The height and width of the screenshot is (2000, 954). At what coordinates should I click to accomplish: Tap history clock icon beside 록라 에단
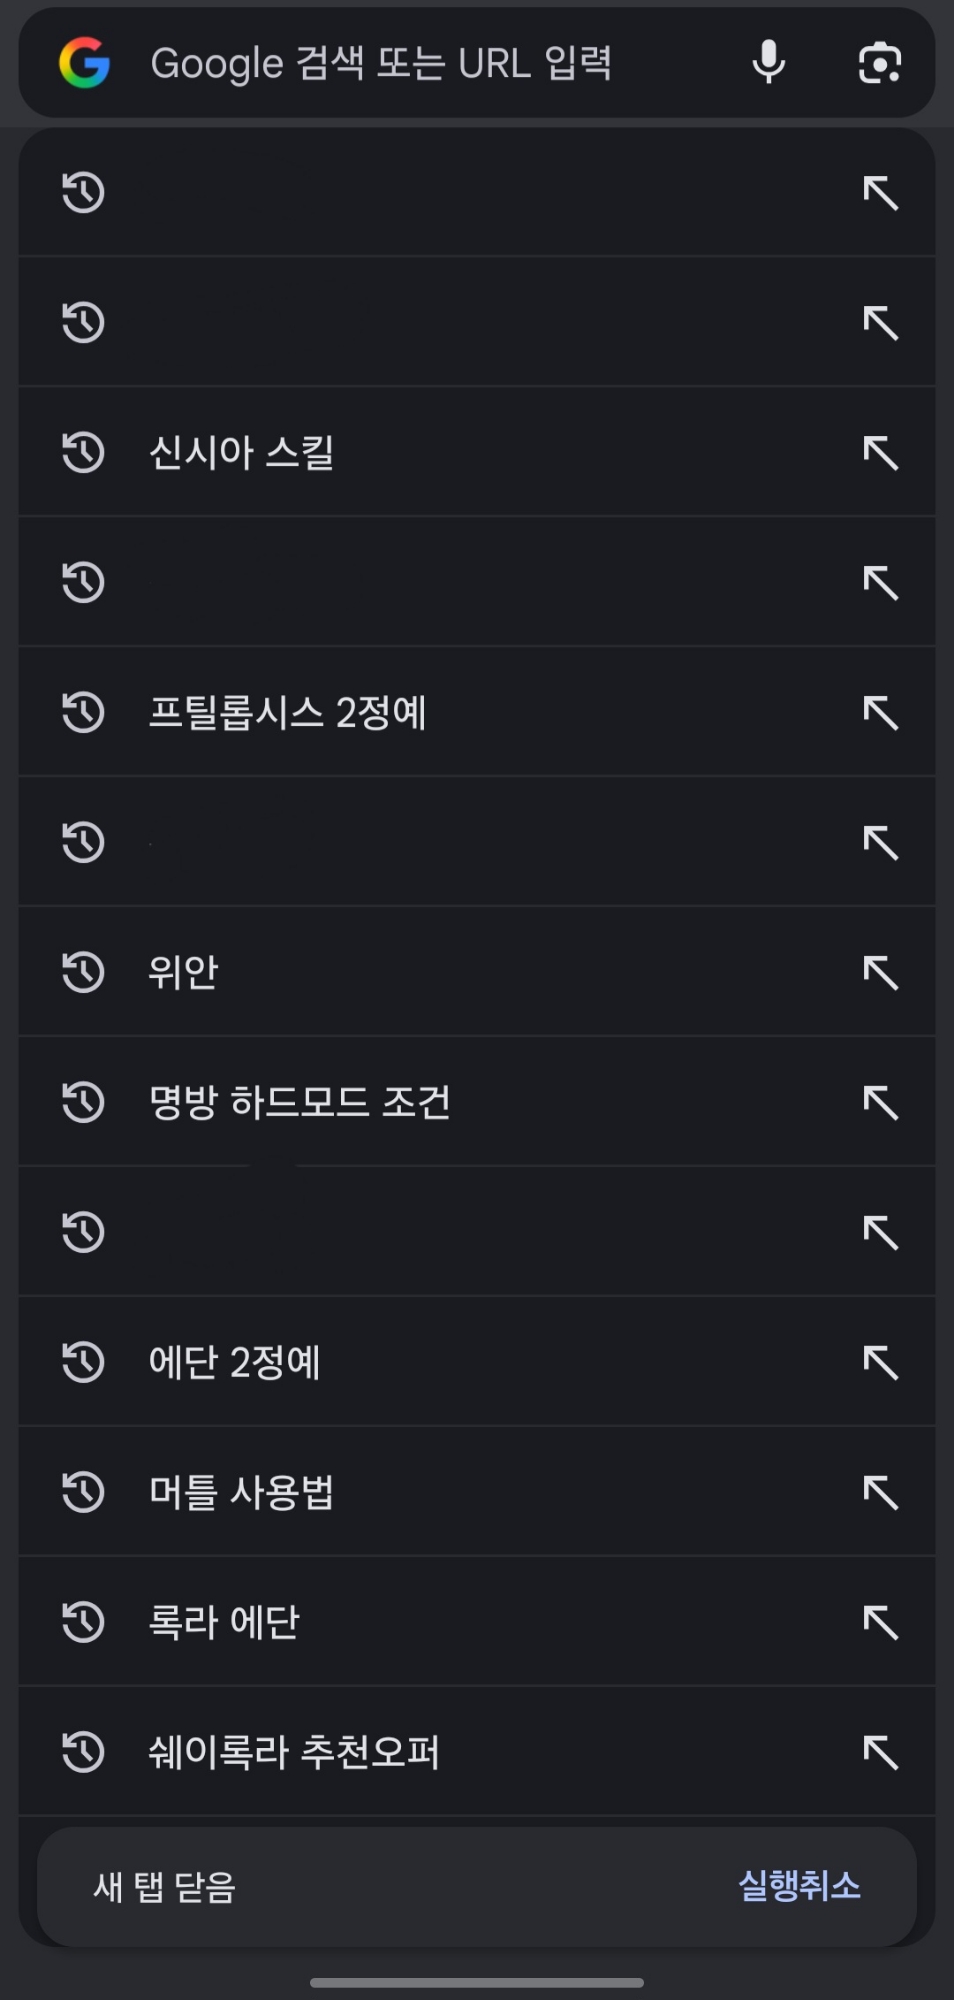[x=83, y=1622]
